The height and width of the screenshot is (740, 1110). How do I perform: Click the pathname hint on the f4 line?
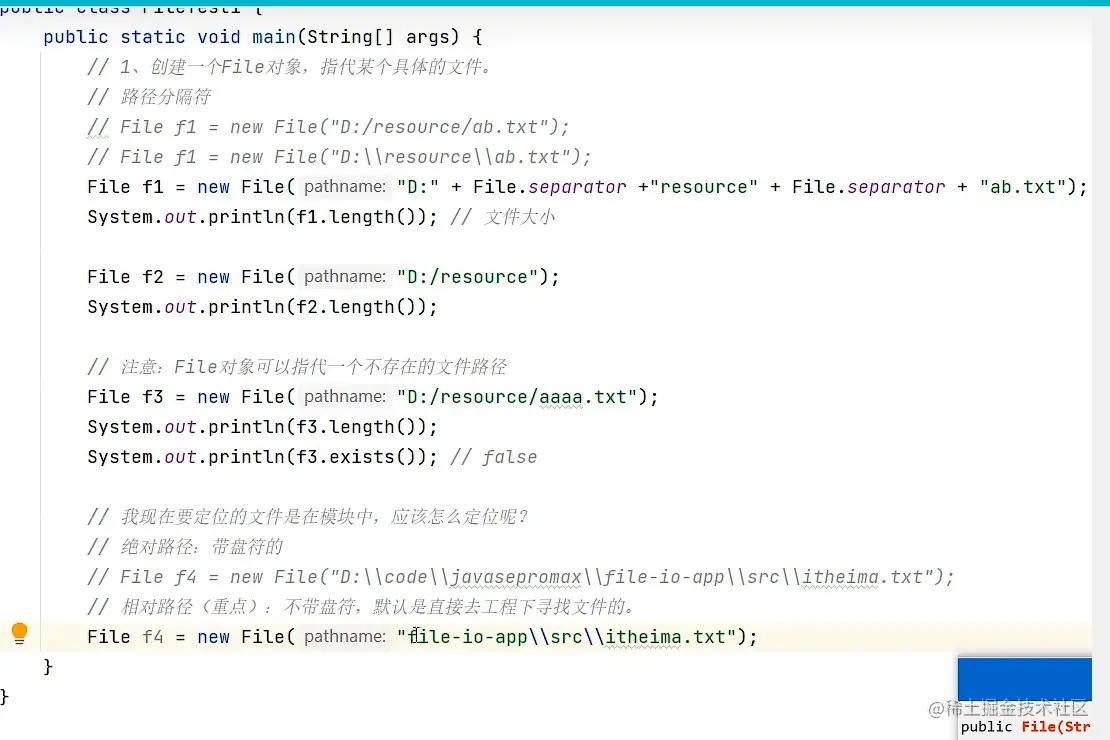coord(345,637)
